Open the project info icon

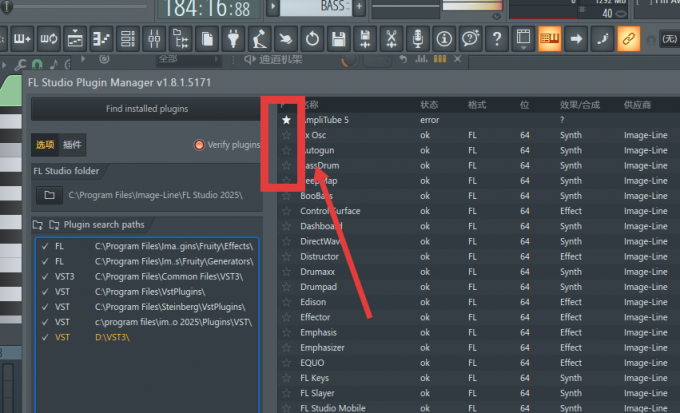444,39
